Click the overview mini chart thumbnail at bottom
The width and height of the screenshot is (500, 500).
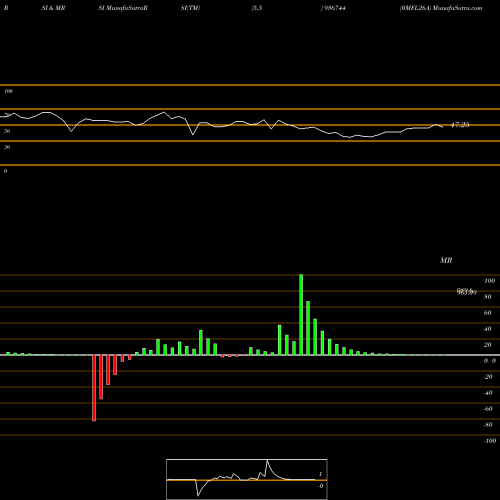[247, 479]
